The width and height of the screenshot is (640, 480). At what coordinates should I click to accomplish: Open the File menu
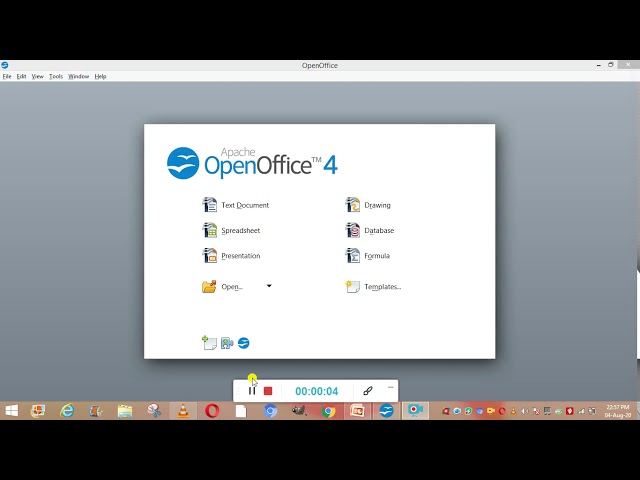point(7,76)
